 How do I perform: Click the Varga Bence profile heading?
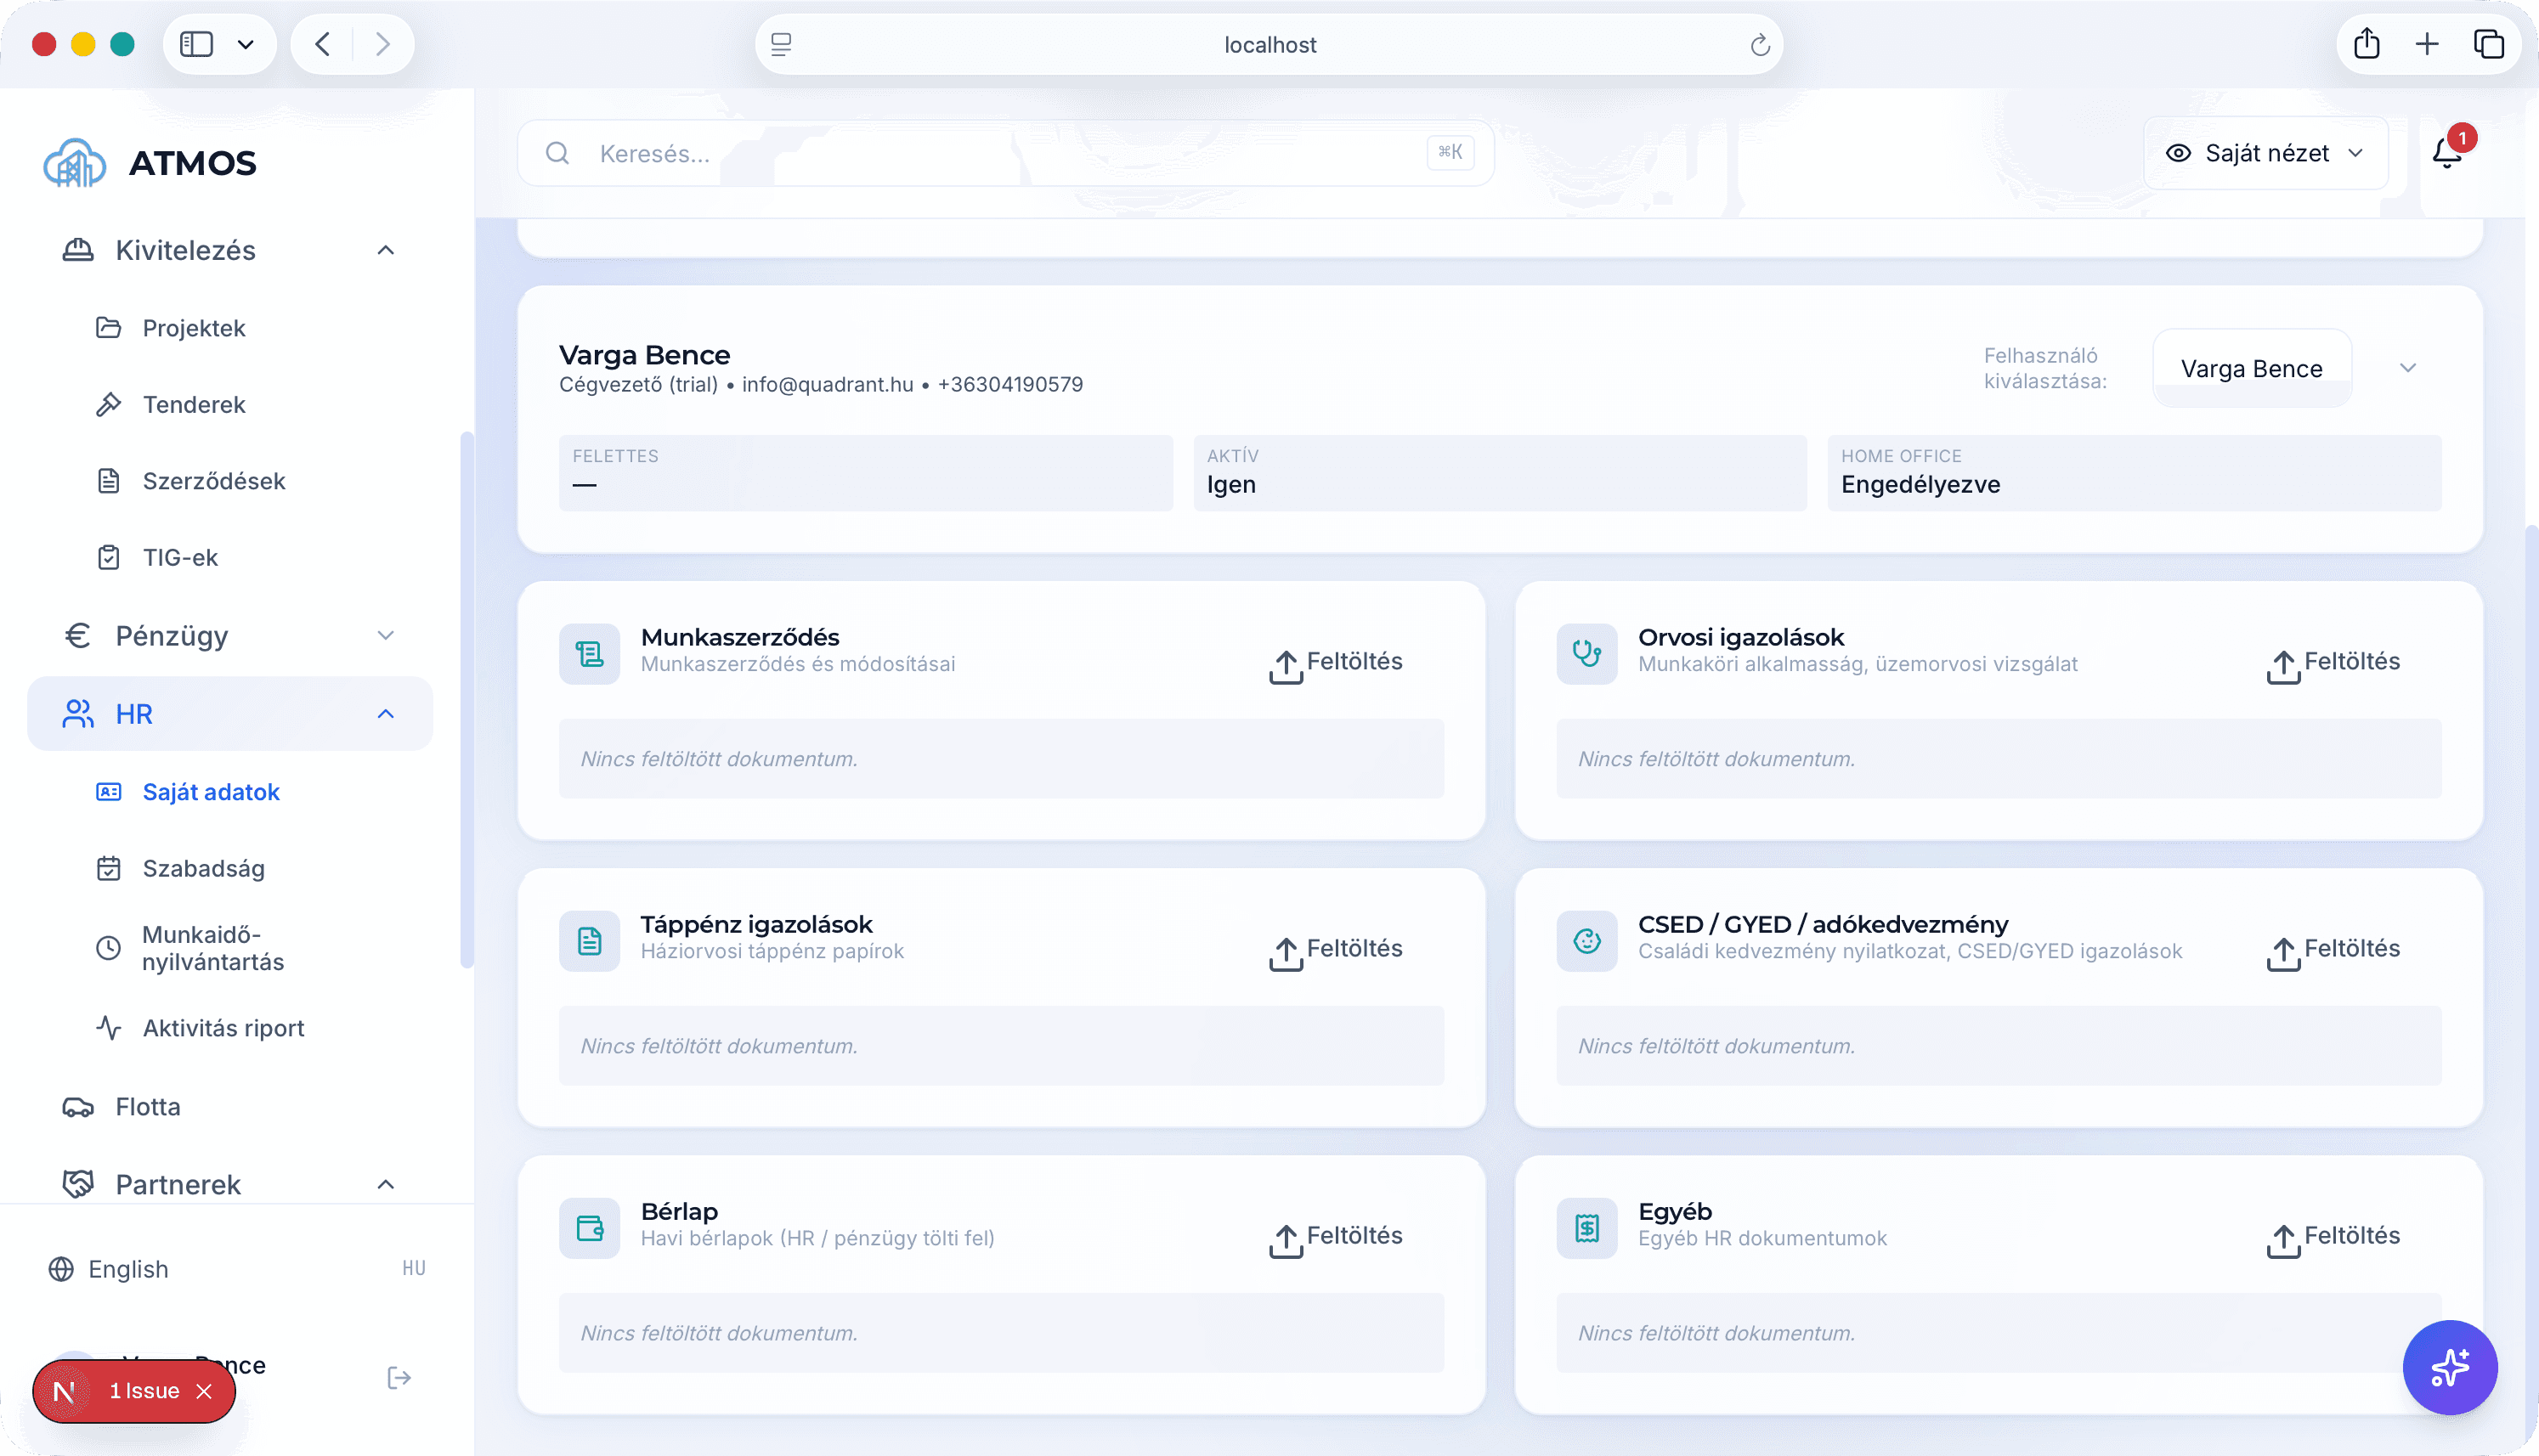645,355
